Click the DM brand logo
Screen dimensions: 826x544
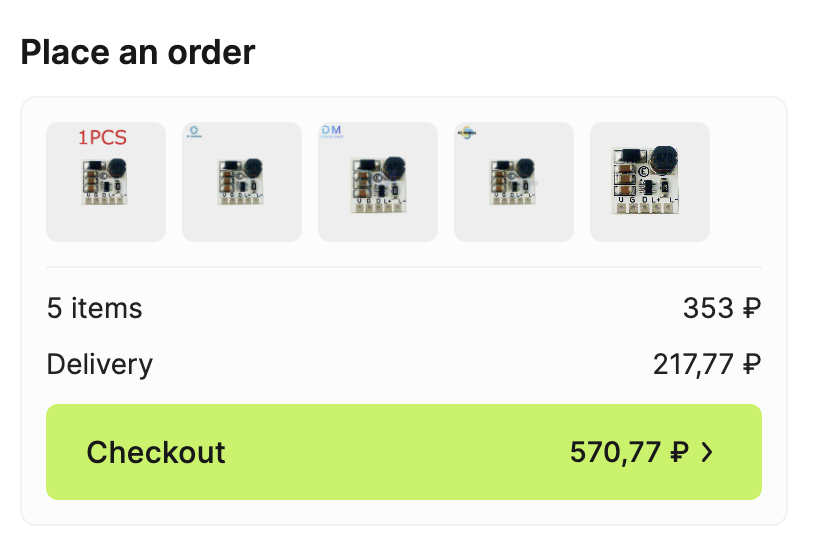331,131
